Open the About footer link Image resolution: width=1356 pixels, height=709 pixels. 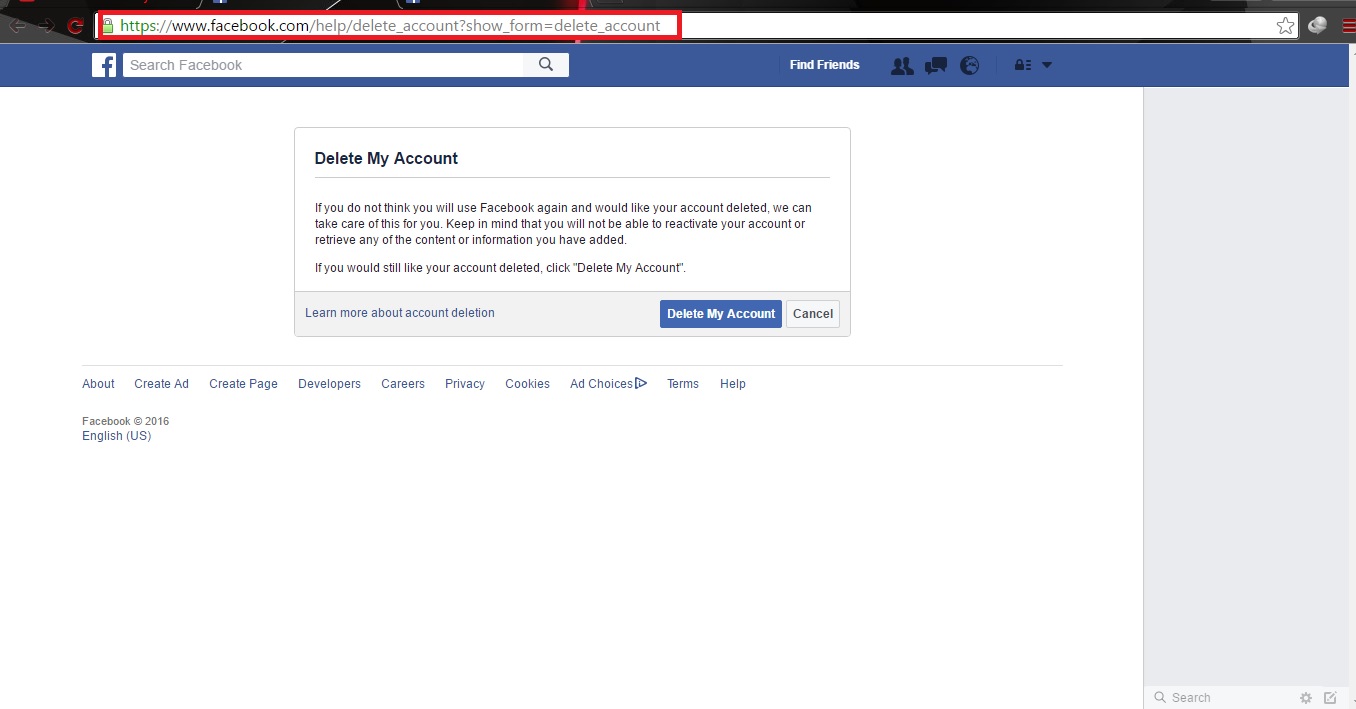(98, 384)
